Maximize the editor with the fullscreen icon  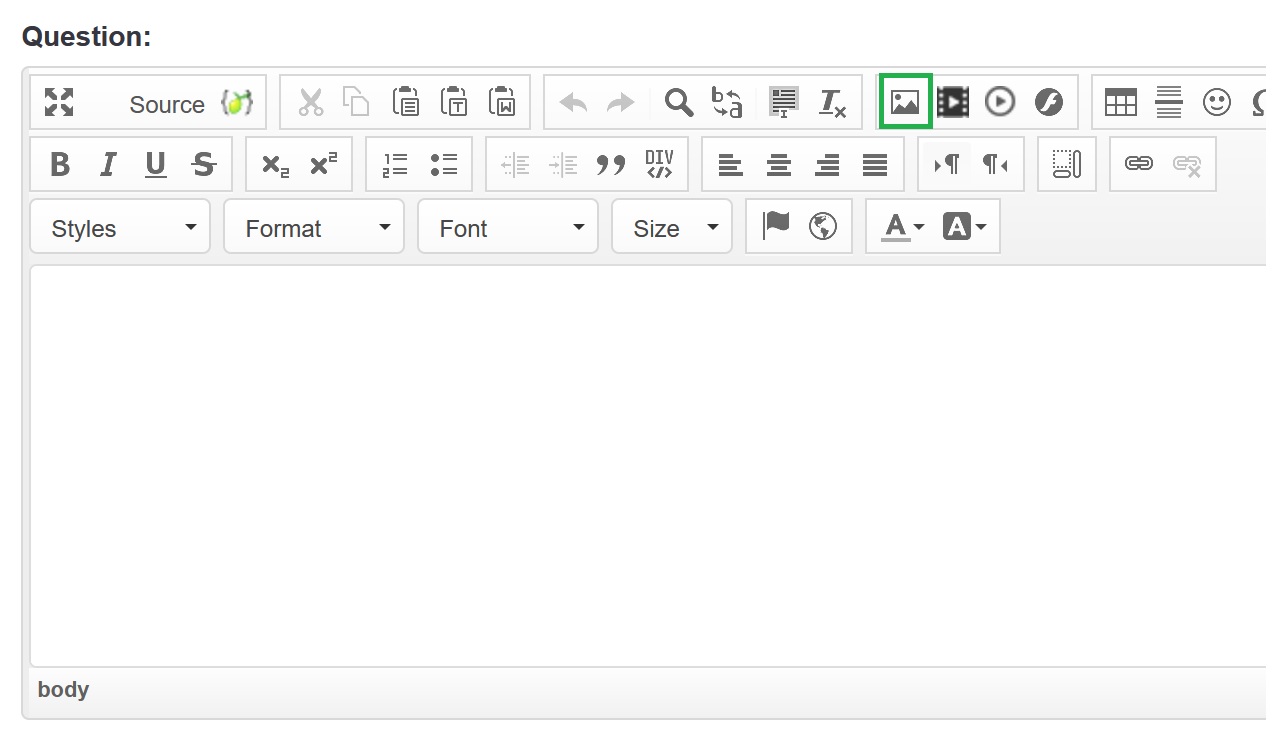[59, 102]
